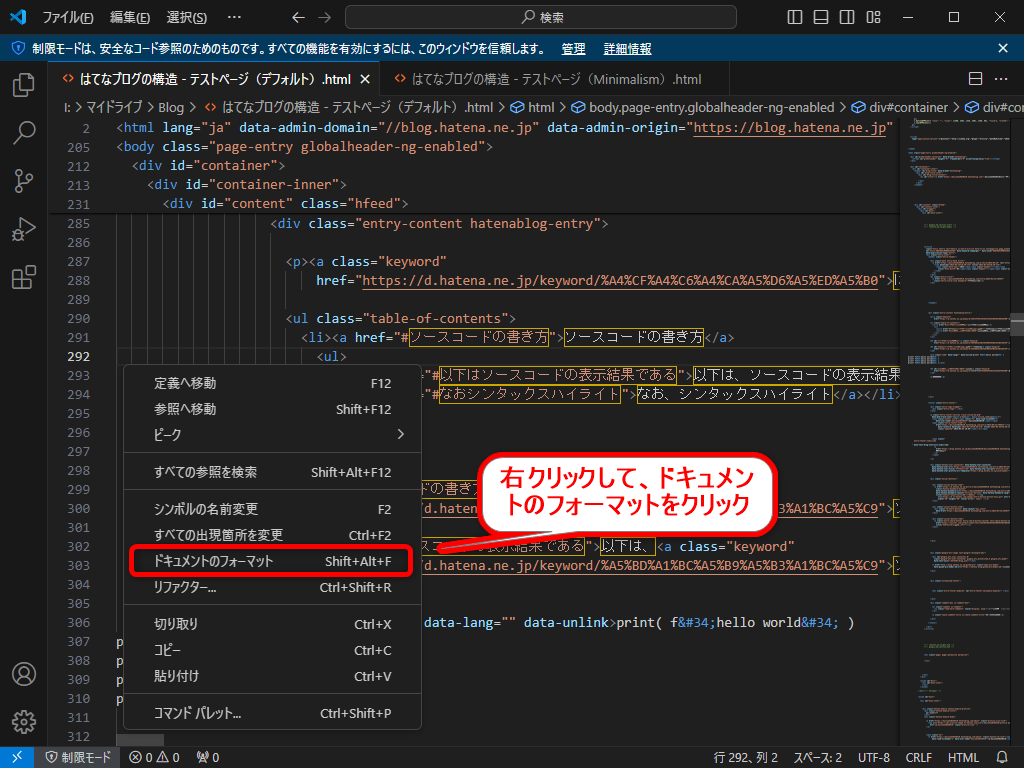Click the UTF-8 encoding indicator
The image size is (1024, 768).
click(873, 758)
